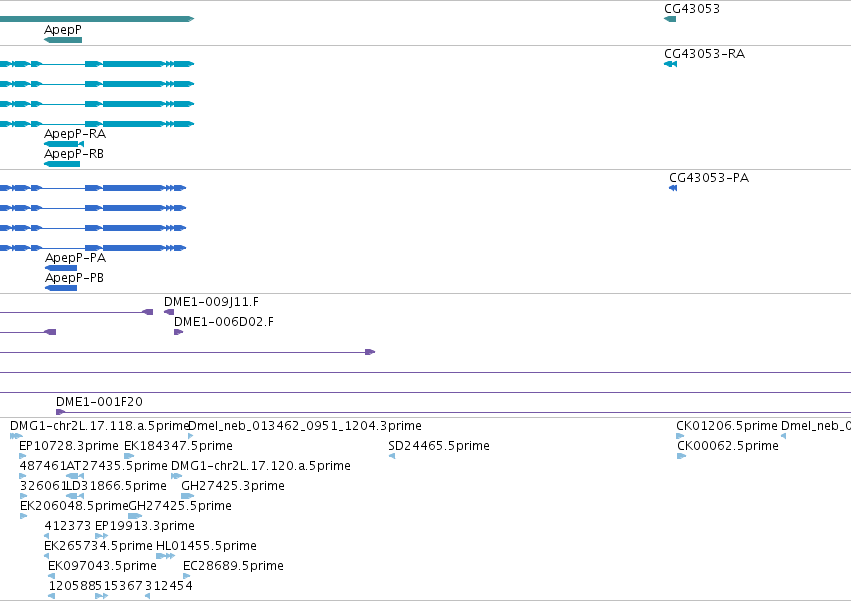The height and width of the screenshot is (601, 851).
Task: Select the DMG1-chr2L.17.118.a.5prime label
Action: pyautogui.click(x=99, y=426)
